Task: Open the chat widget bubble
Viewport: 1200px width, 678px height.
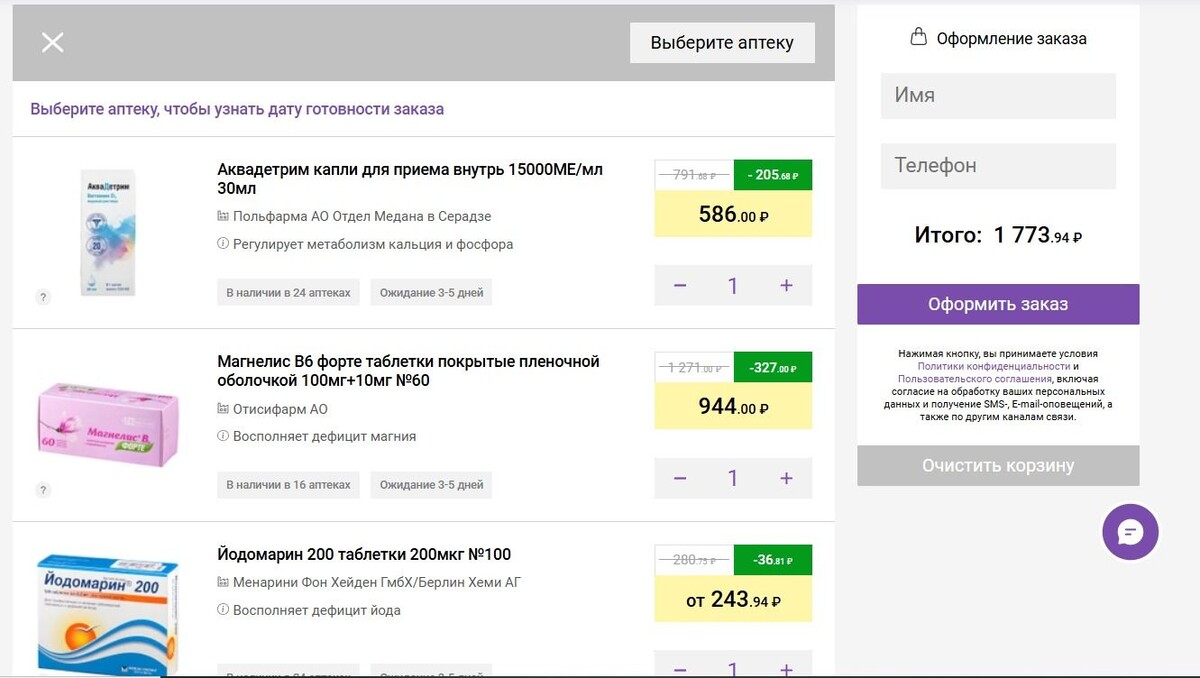Action: (x=1130, y=532)
